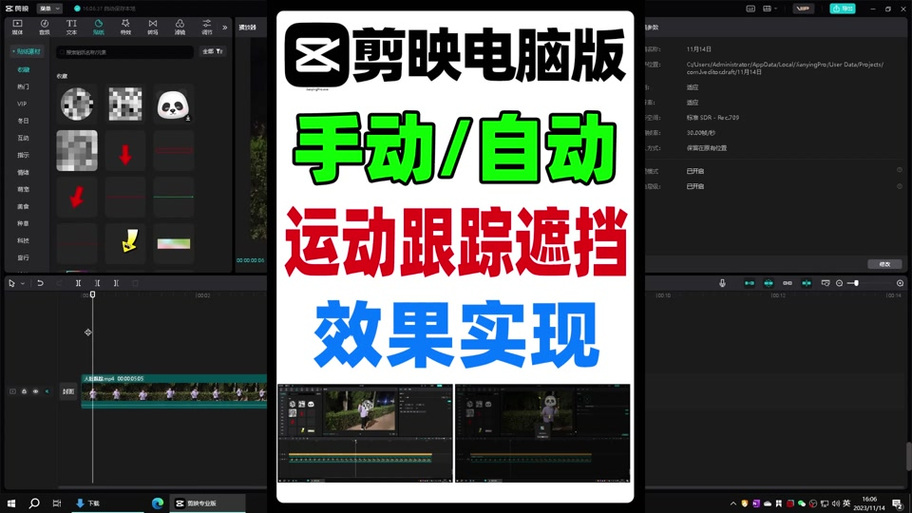Select the 人脸跟踪.mp4 clip on timeline
The height and width of the screenshot is (513, 912).
pos(174,391)
